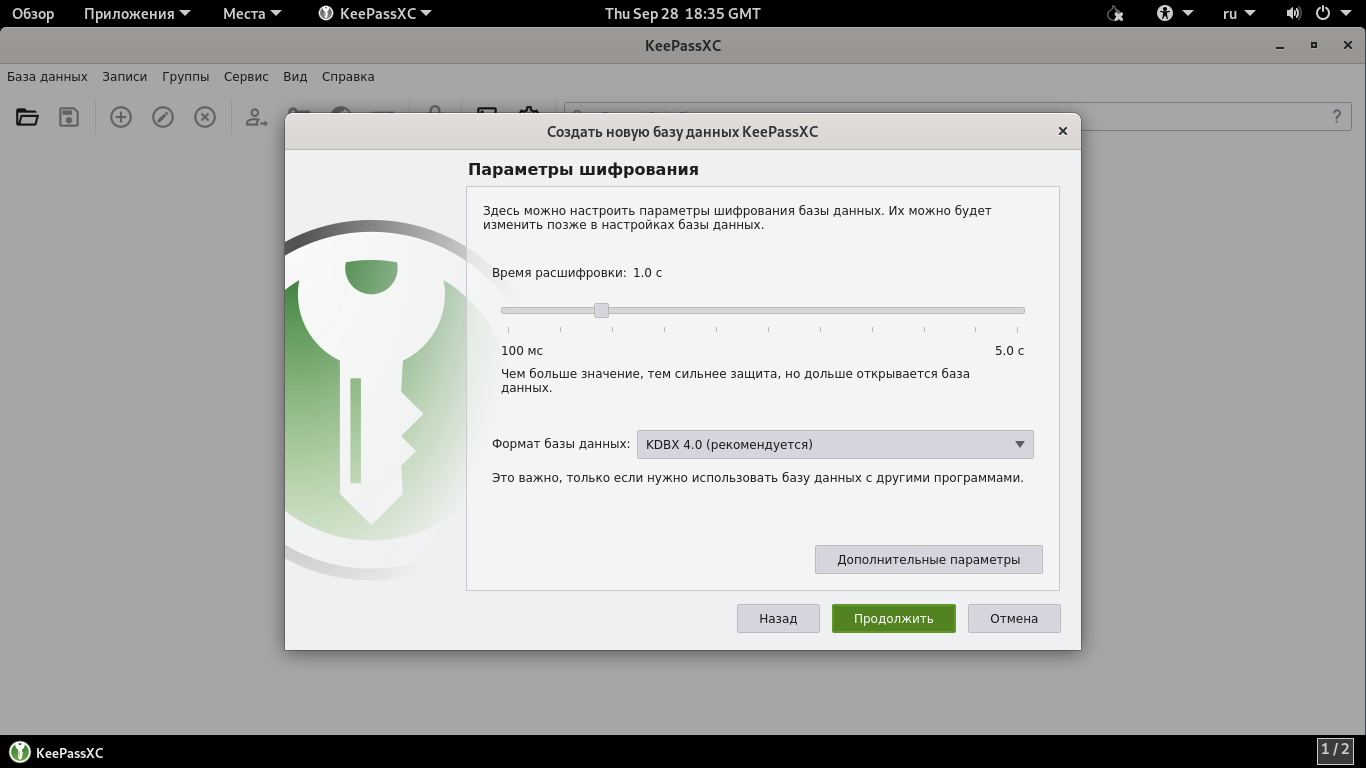The height and width of the screenshot is (768, 1366).
Task: Click the edit entry pencil icon
Action: click(x=163, y=117)
